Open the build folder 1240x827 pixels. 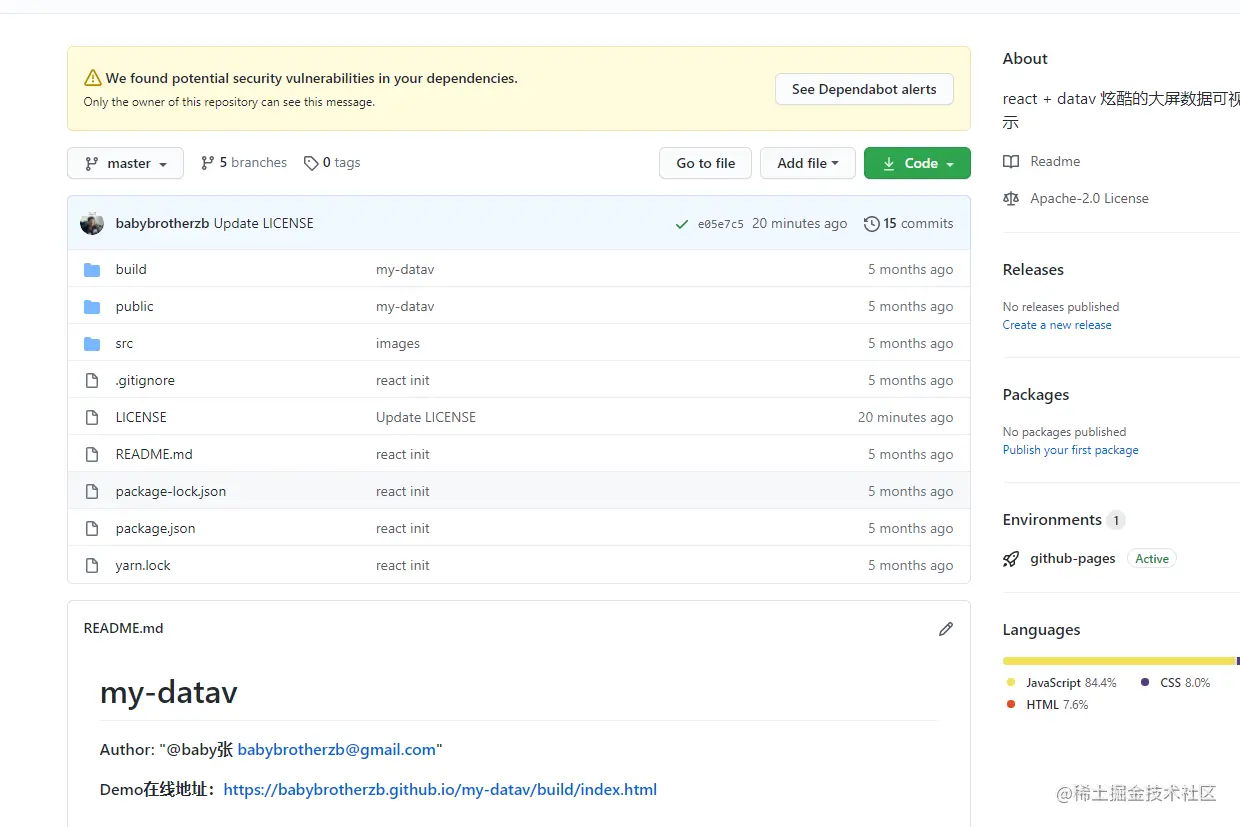131,269
